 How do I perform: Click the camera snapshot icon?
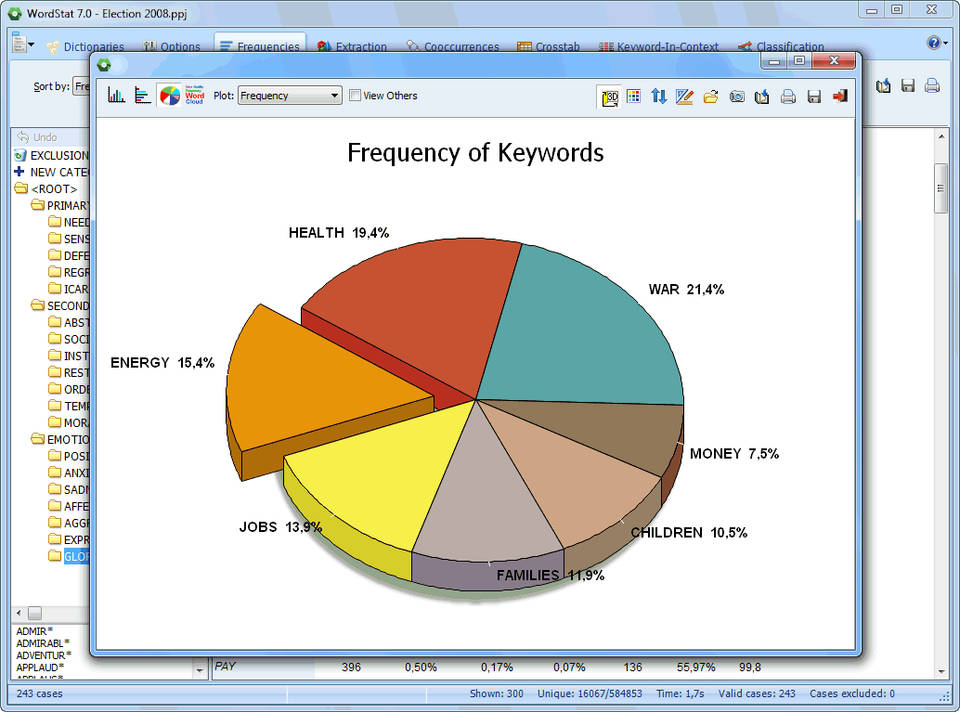(737, 96)
